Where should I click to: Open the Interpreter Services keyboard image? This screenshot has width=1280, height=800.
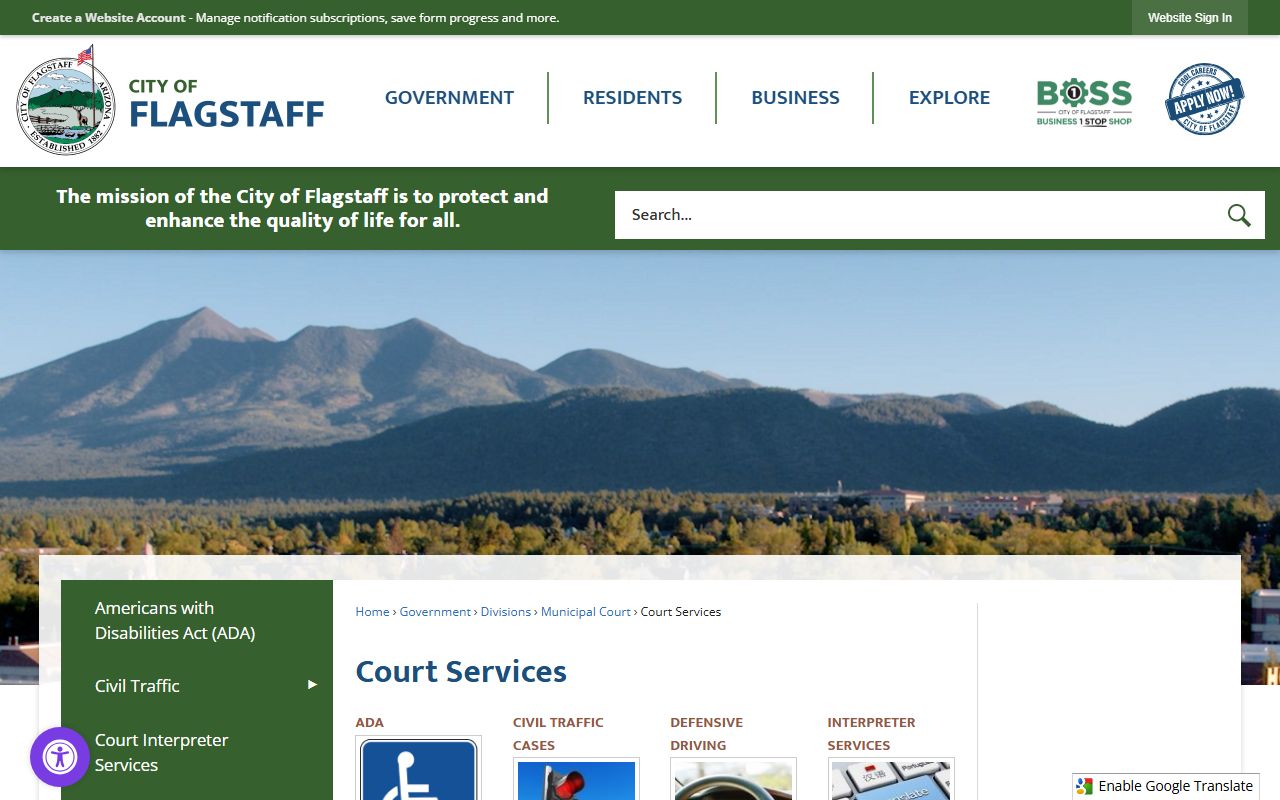click(x=891, y=779)
